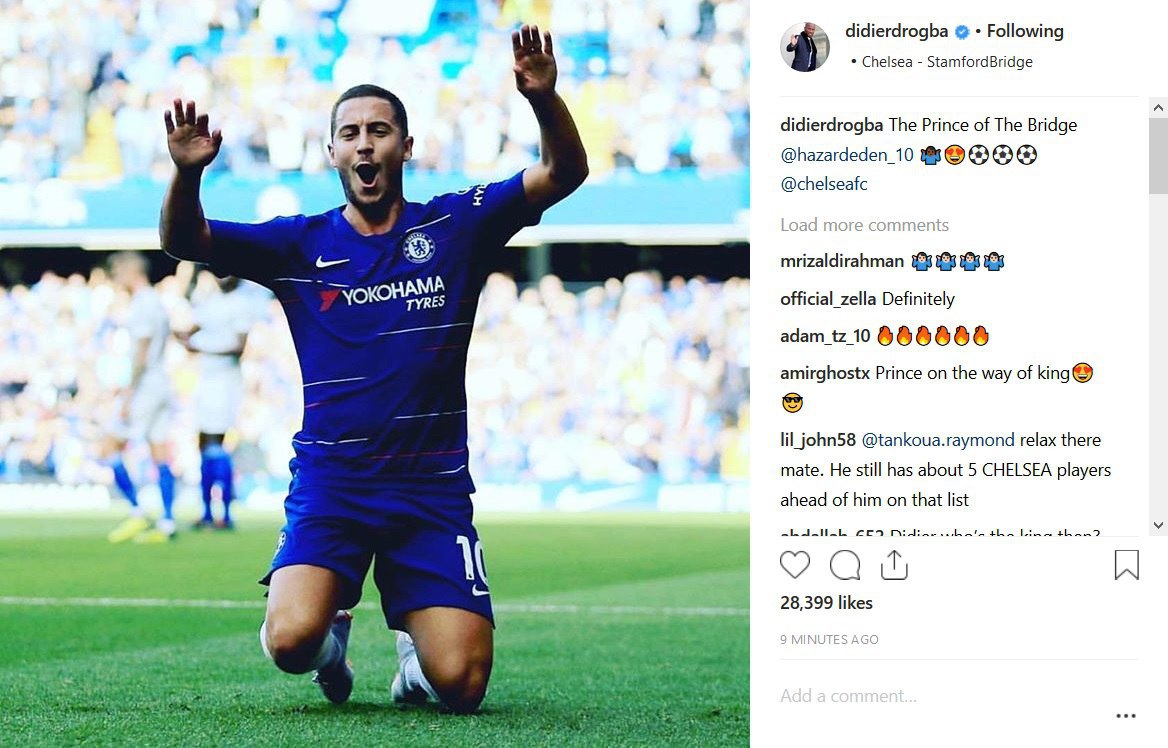The width and height of the screenshot is (1168, 748).
Task: Open amirghostx commenter profile
Action: [x=825, y=373]
